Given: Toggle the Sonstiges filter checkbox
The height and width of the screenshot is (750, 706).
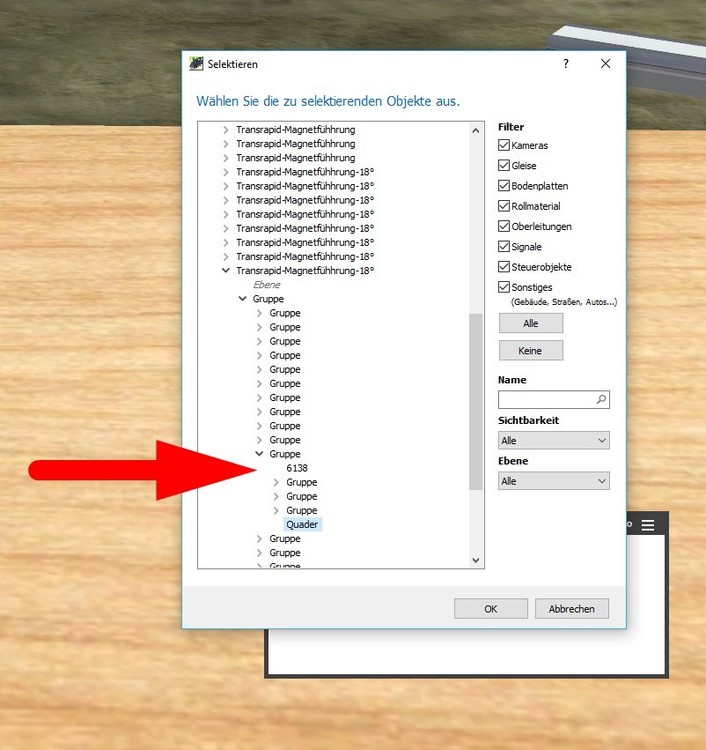Looking at the screenshot, I should point(504,287).
